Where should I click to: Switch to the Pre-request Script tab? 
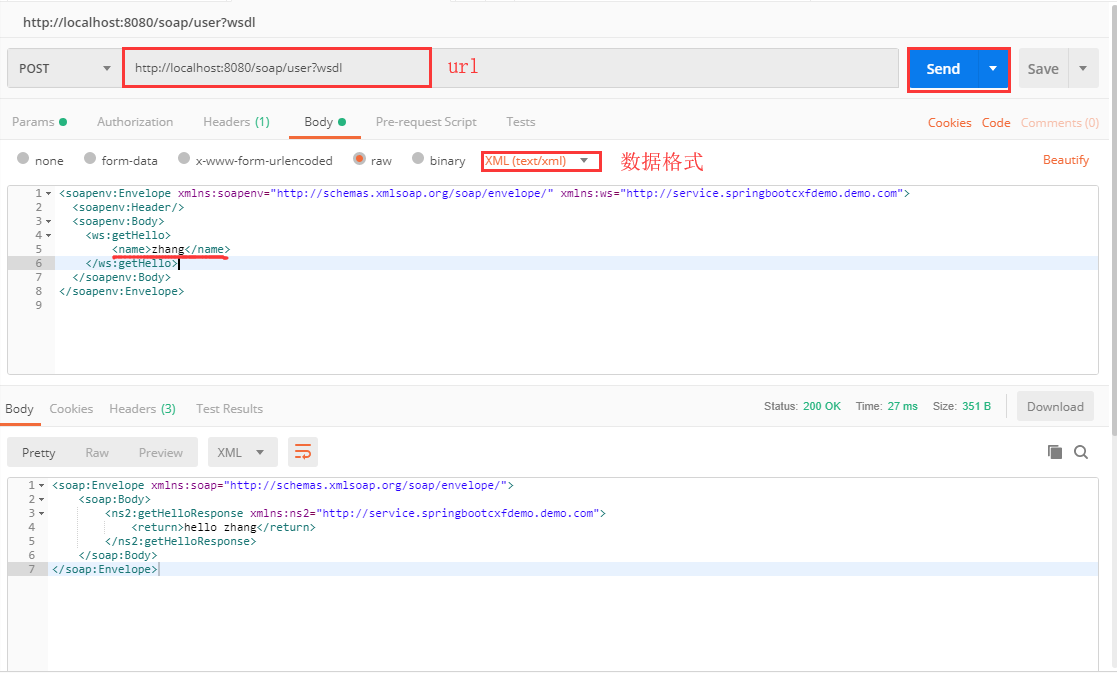click(x=426, y=121)
